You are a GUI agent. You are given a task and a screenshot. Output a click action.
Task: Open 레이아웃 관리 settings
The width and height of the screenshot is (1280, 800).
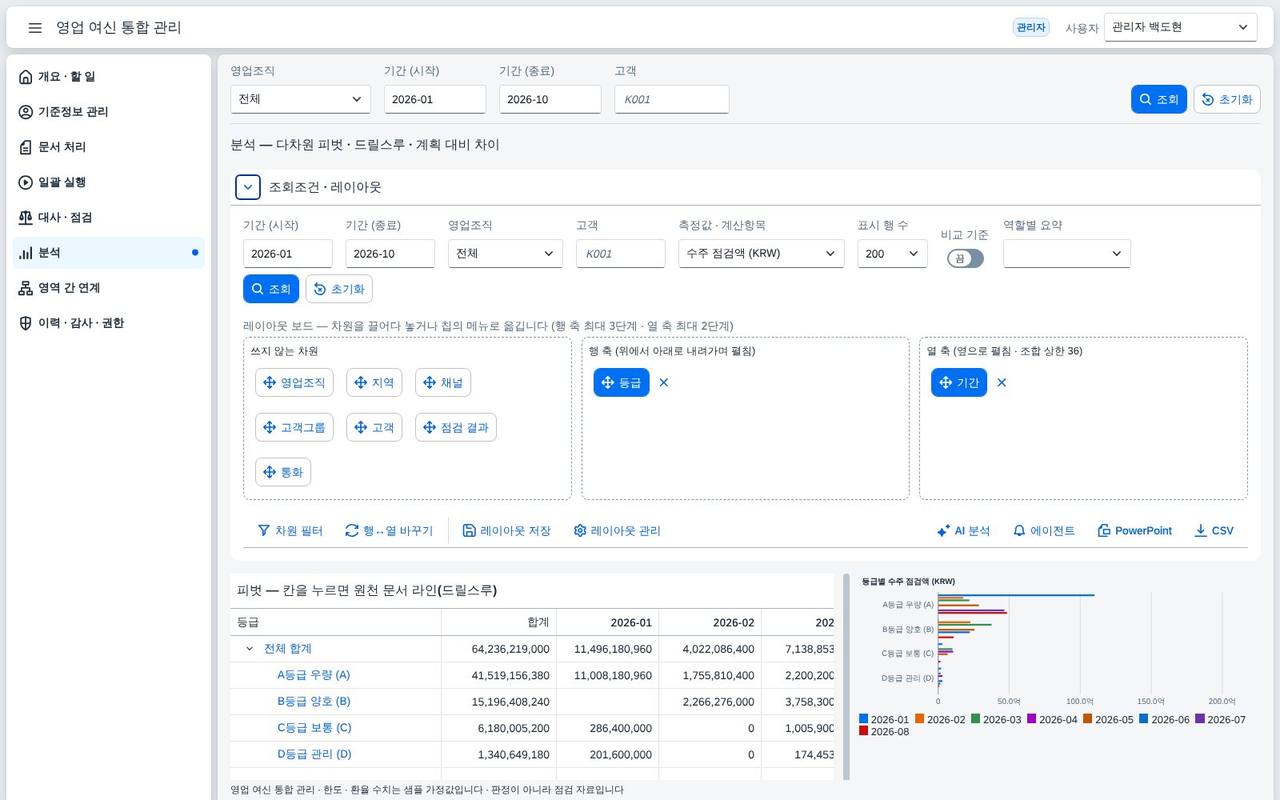point(617,531)
